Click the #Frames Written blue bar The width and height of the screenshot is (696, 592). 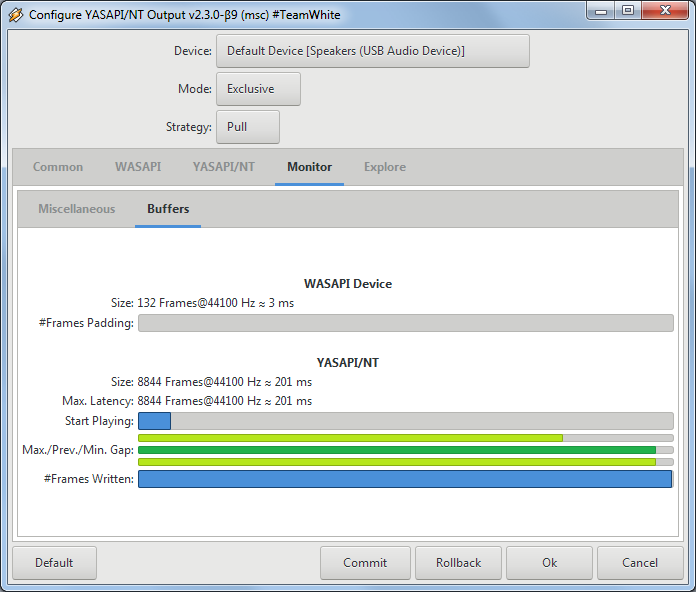point(405,479)
